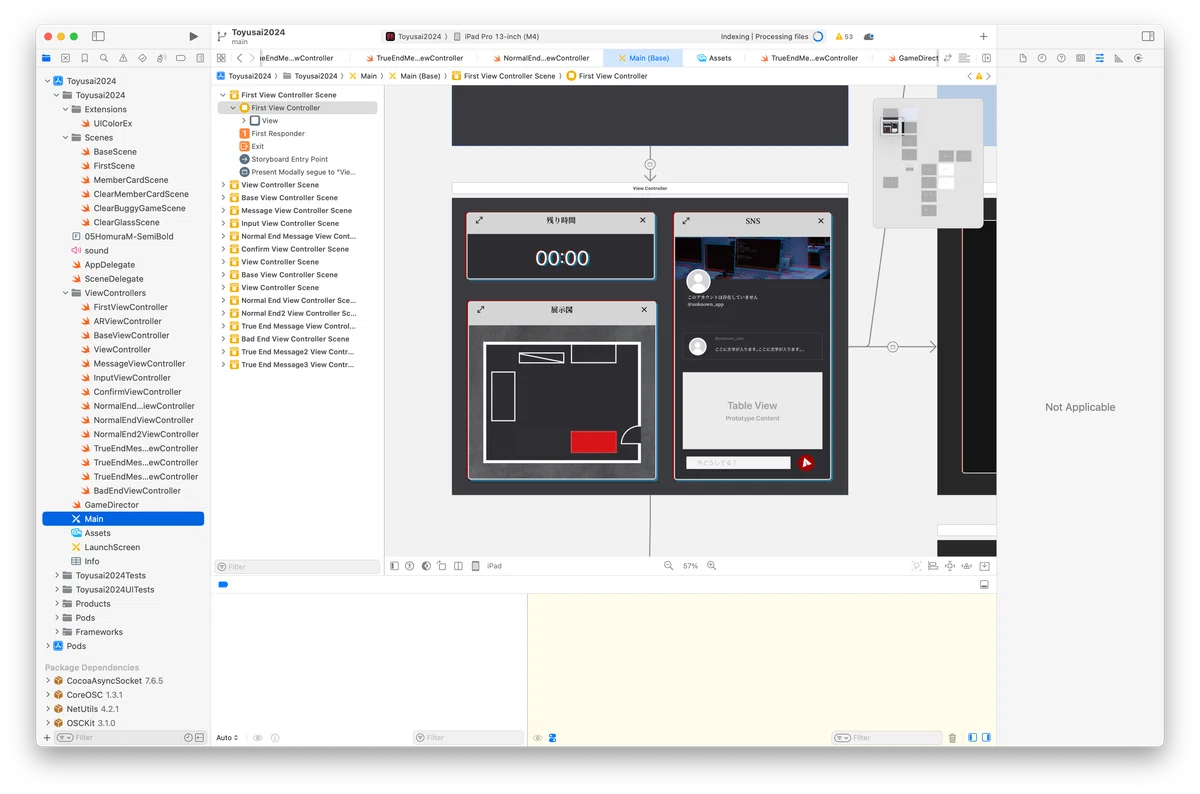1200x794 pixels.
Task: Collapse the Scenes folder
Action: (66, 138)
